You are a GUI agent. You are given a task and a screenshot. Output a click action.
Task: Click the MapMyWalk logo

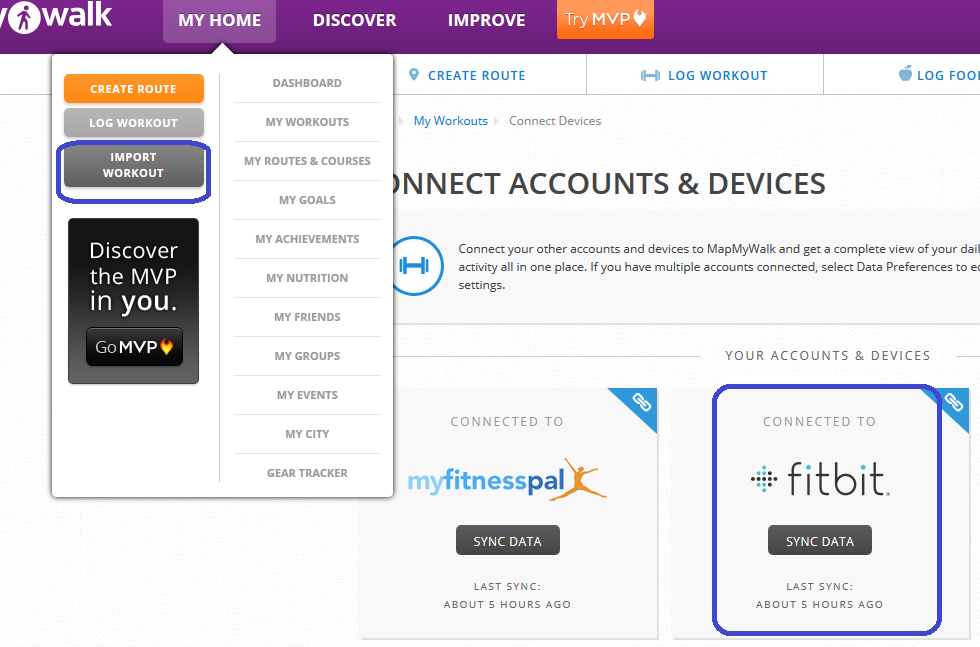pos(55,17)
